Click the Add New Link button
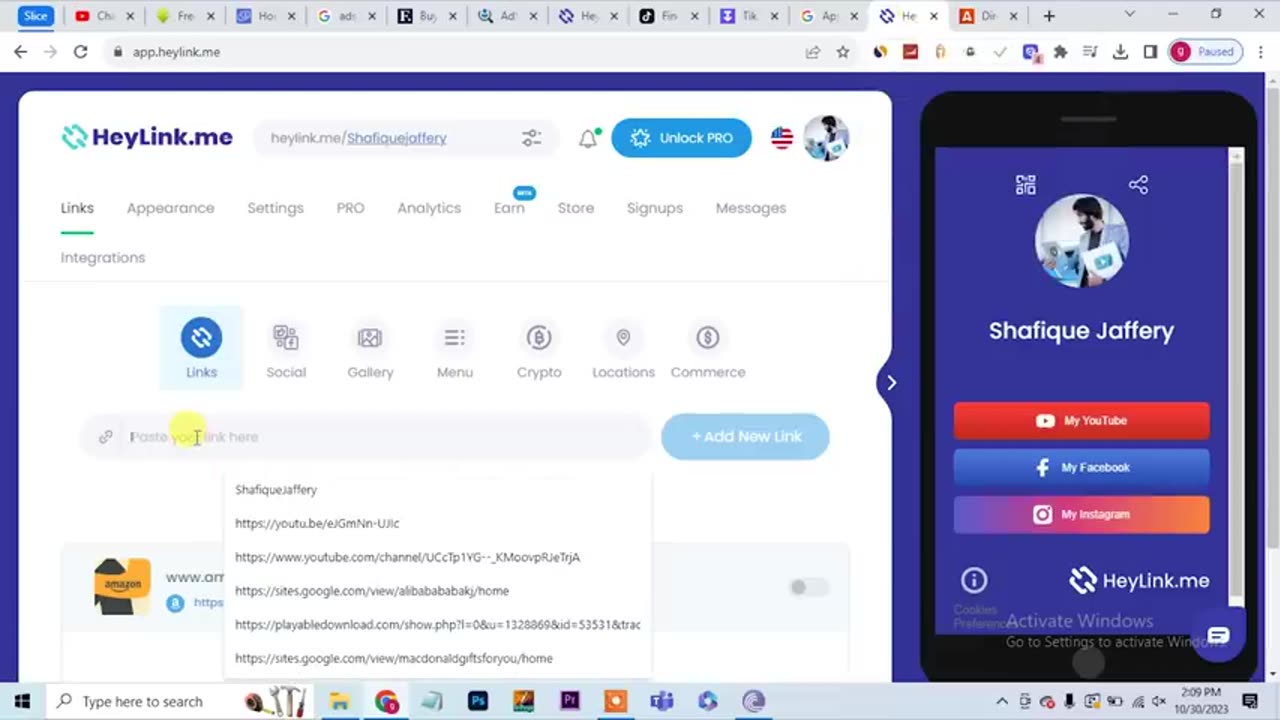The width and height of the screenshot is (1280, 720). [x=745, y=436]
